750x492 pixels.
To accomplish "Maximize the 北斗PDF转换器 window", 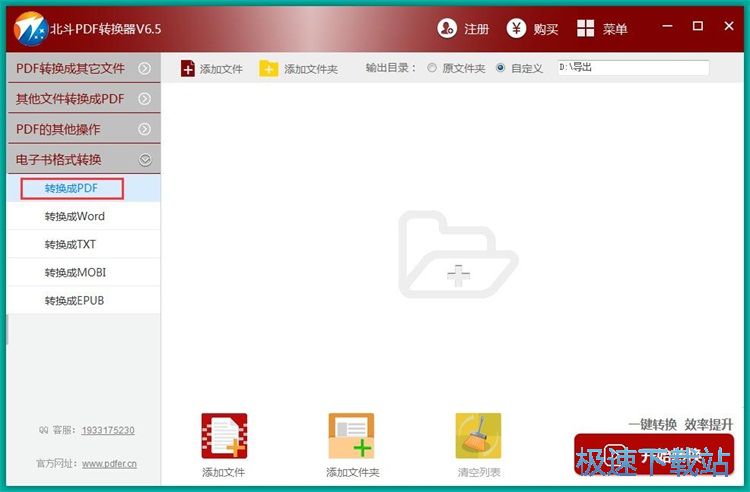I will click(698, 26).
